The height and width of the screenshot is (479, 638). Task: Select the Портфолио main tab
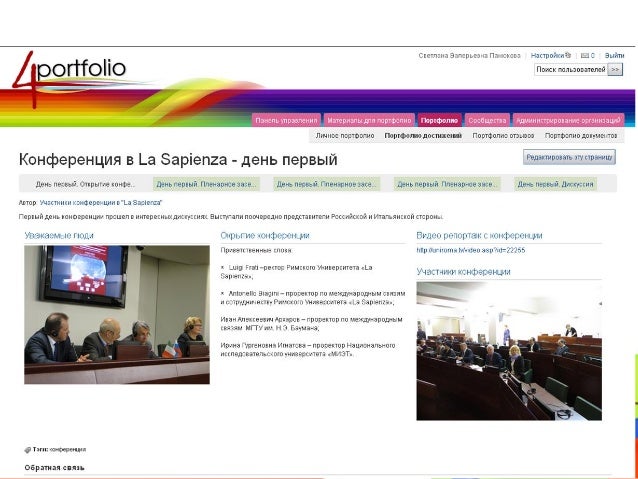pos(439,120)
